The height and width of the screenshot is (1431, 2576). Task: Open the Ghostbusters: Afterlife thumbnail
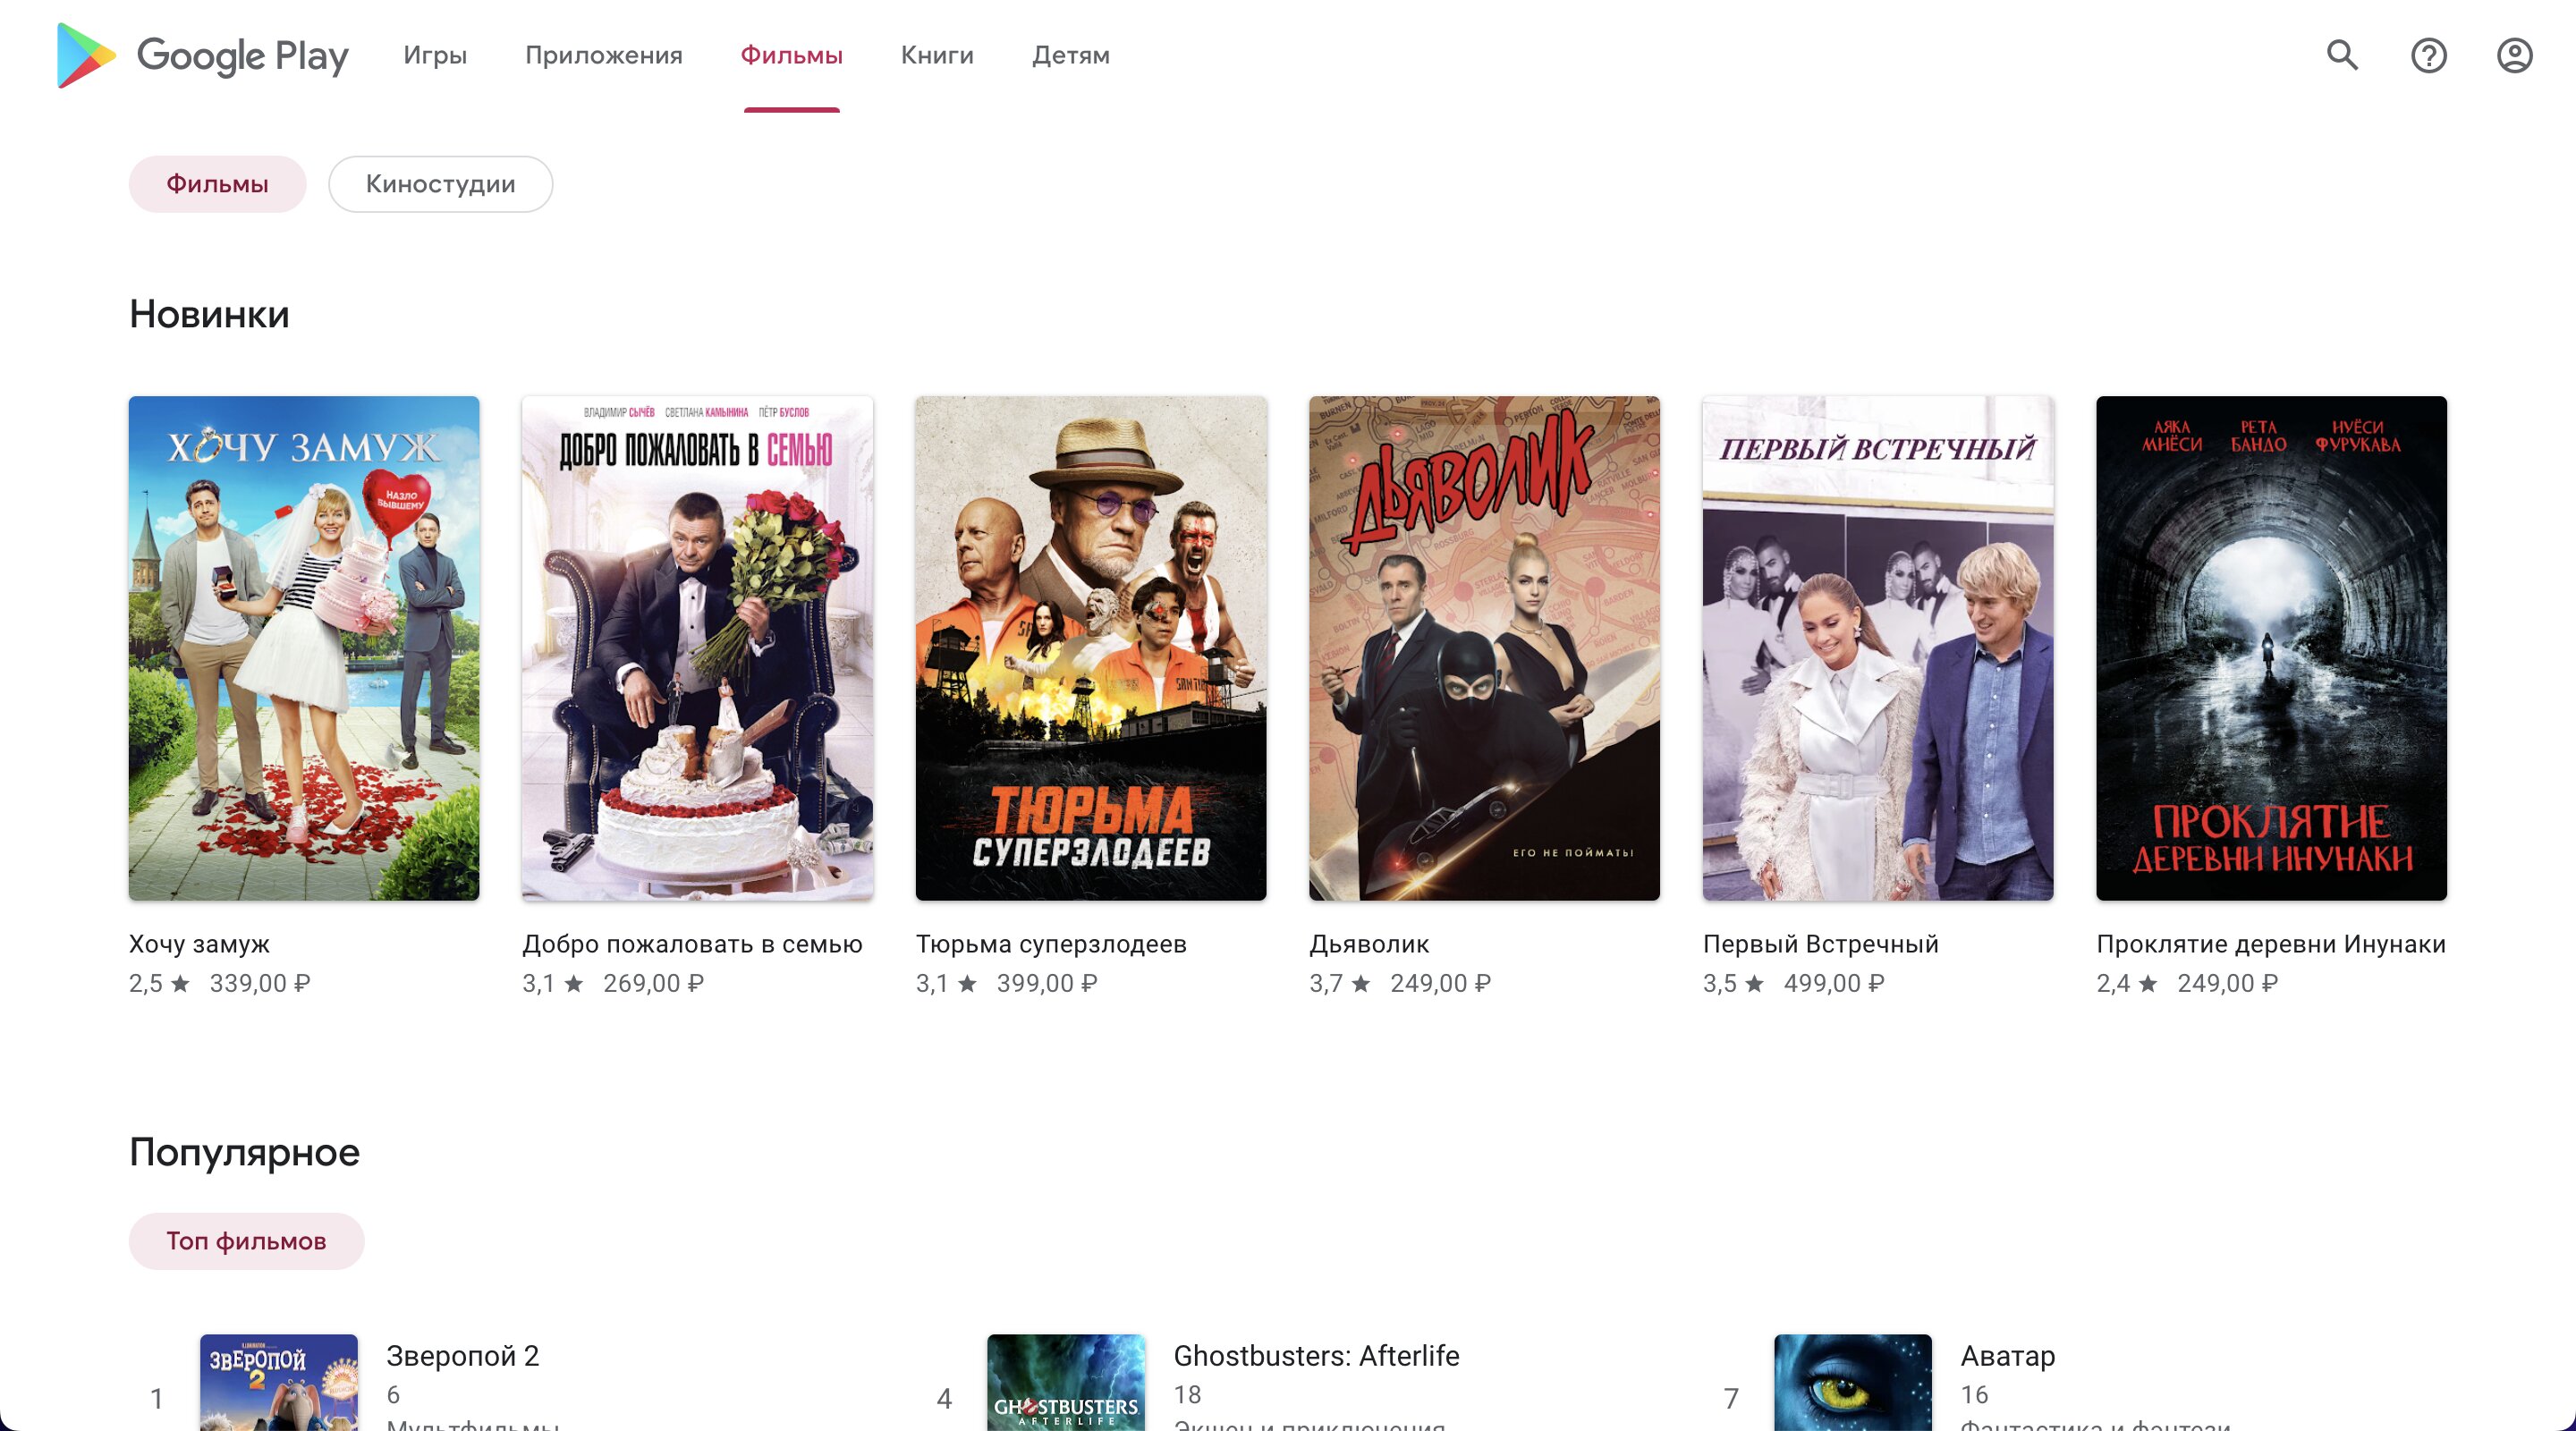pyautogui.click(x=1066, y=1382)
